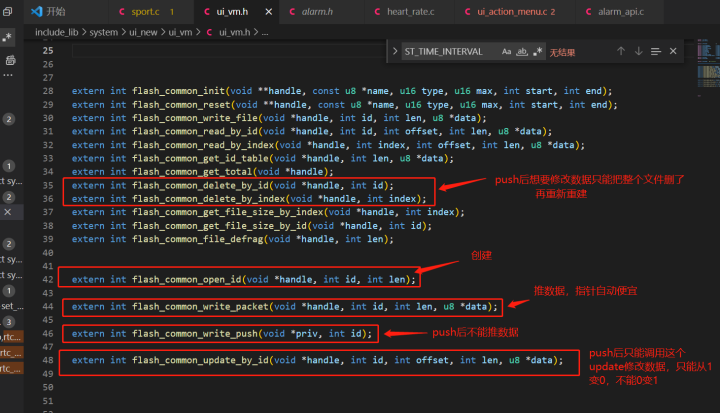Click the result count badge showing 3
The image size is (720, 413).
9,322
